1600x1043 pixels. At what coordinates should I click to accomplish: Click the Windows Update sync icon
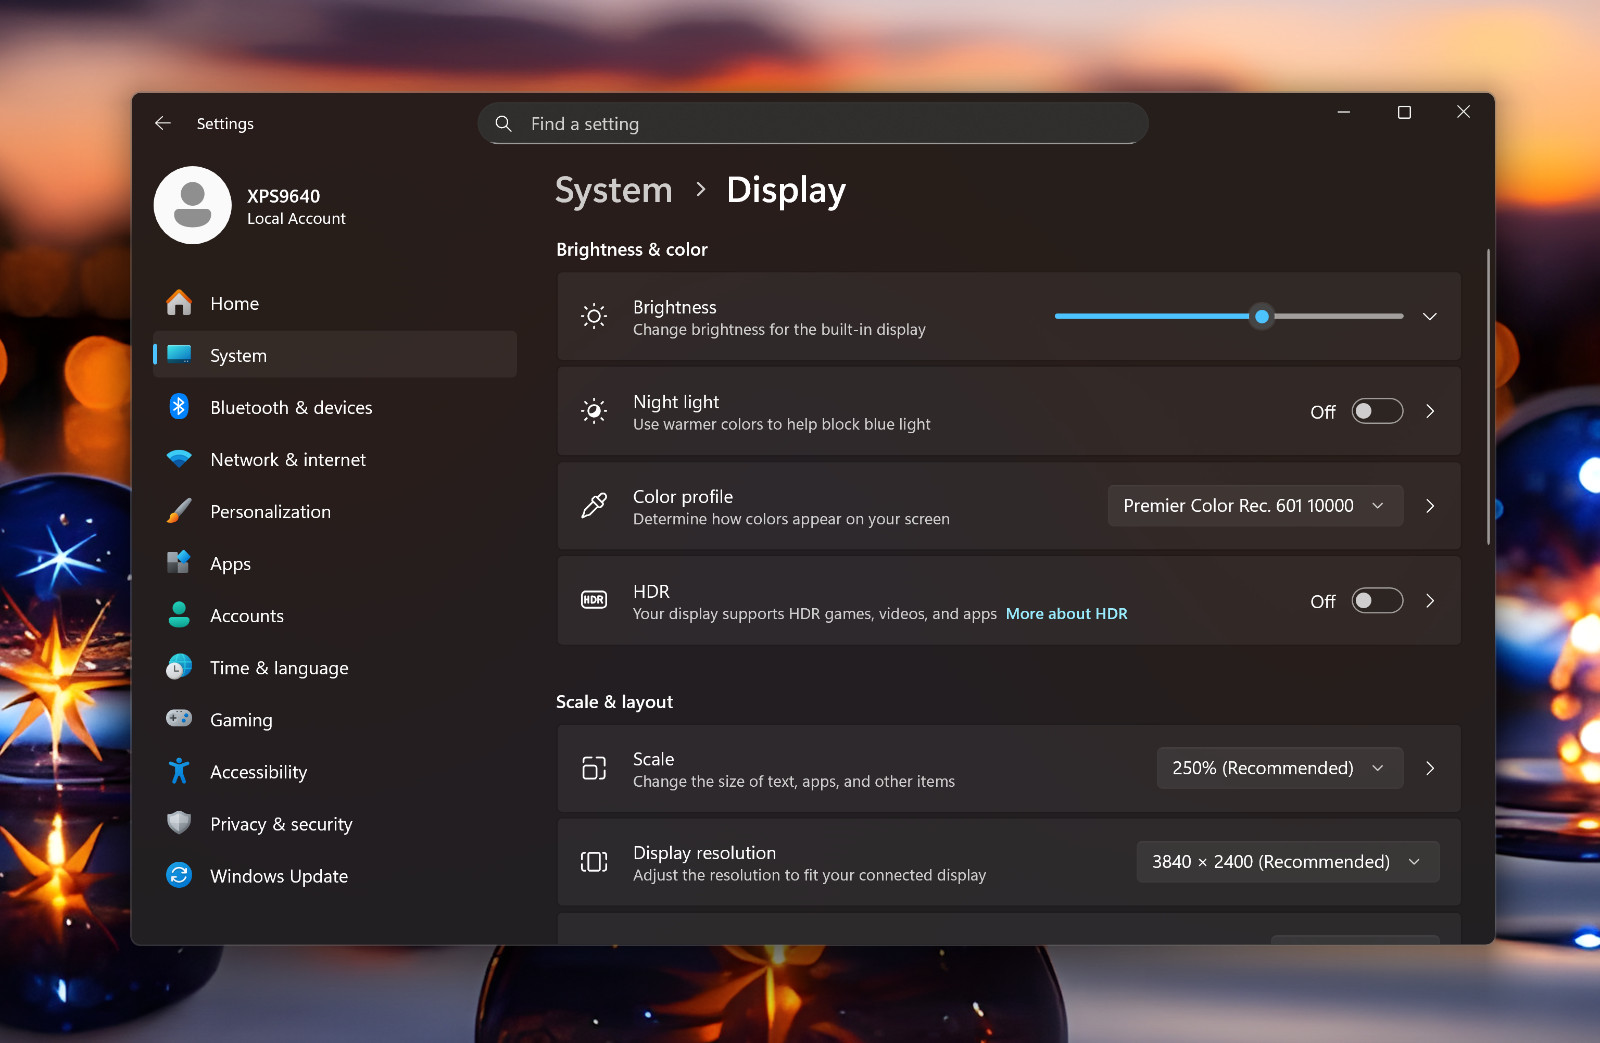(179, 875)
